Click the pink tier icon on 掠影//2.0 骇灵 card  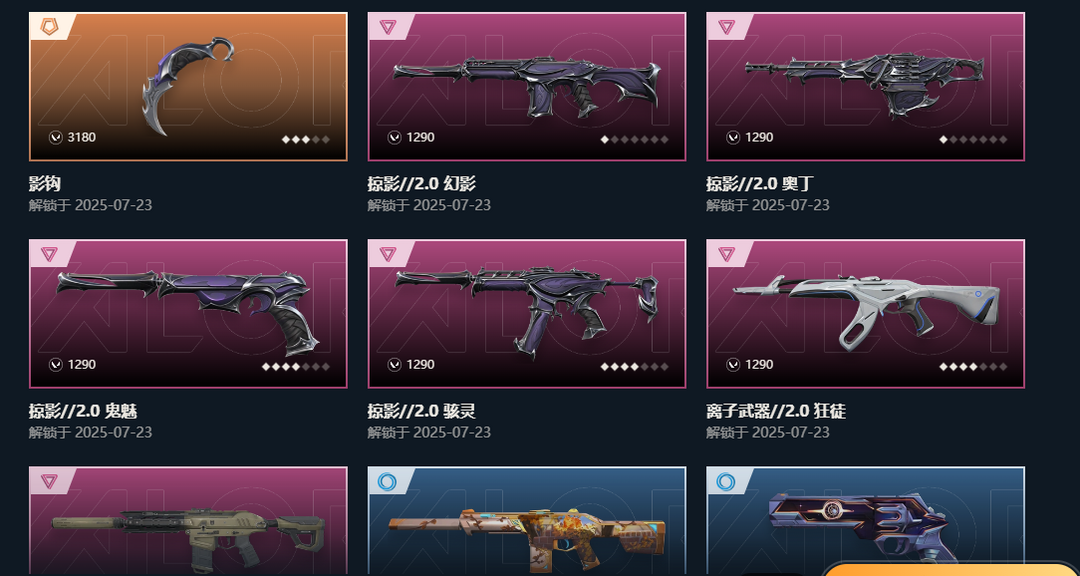click(388, 254)
